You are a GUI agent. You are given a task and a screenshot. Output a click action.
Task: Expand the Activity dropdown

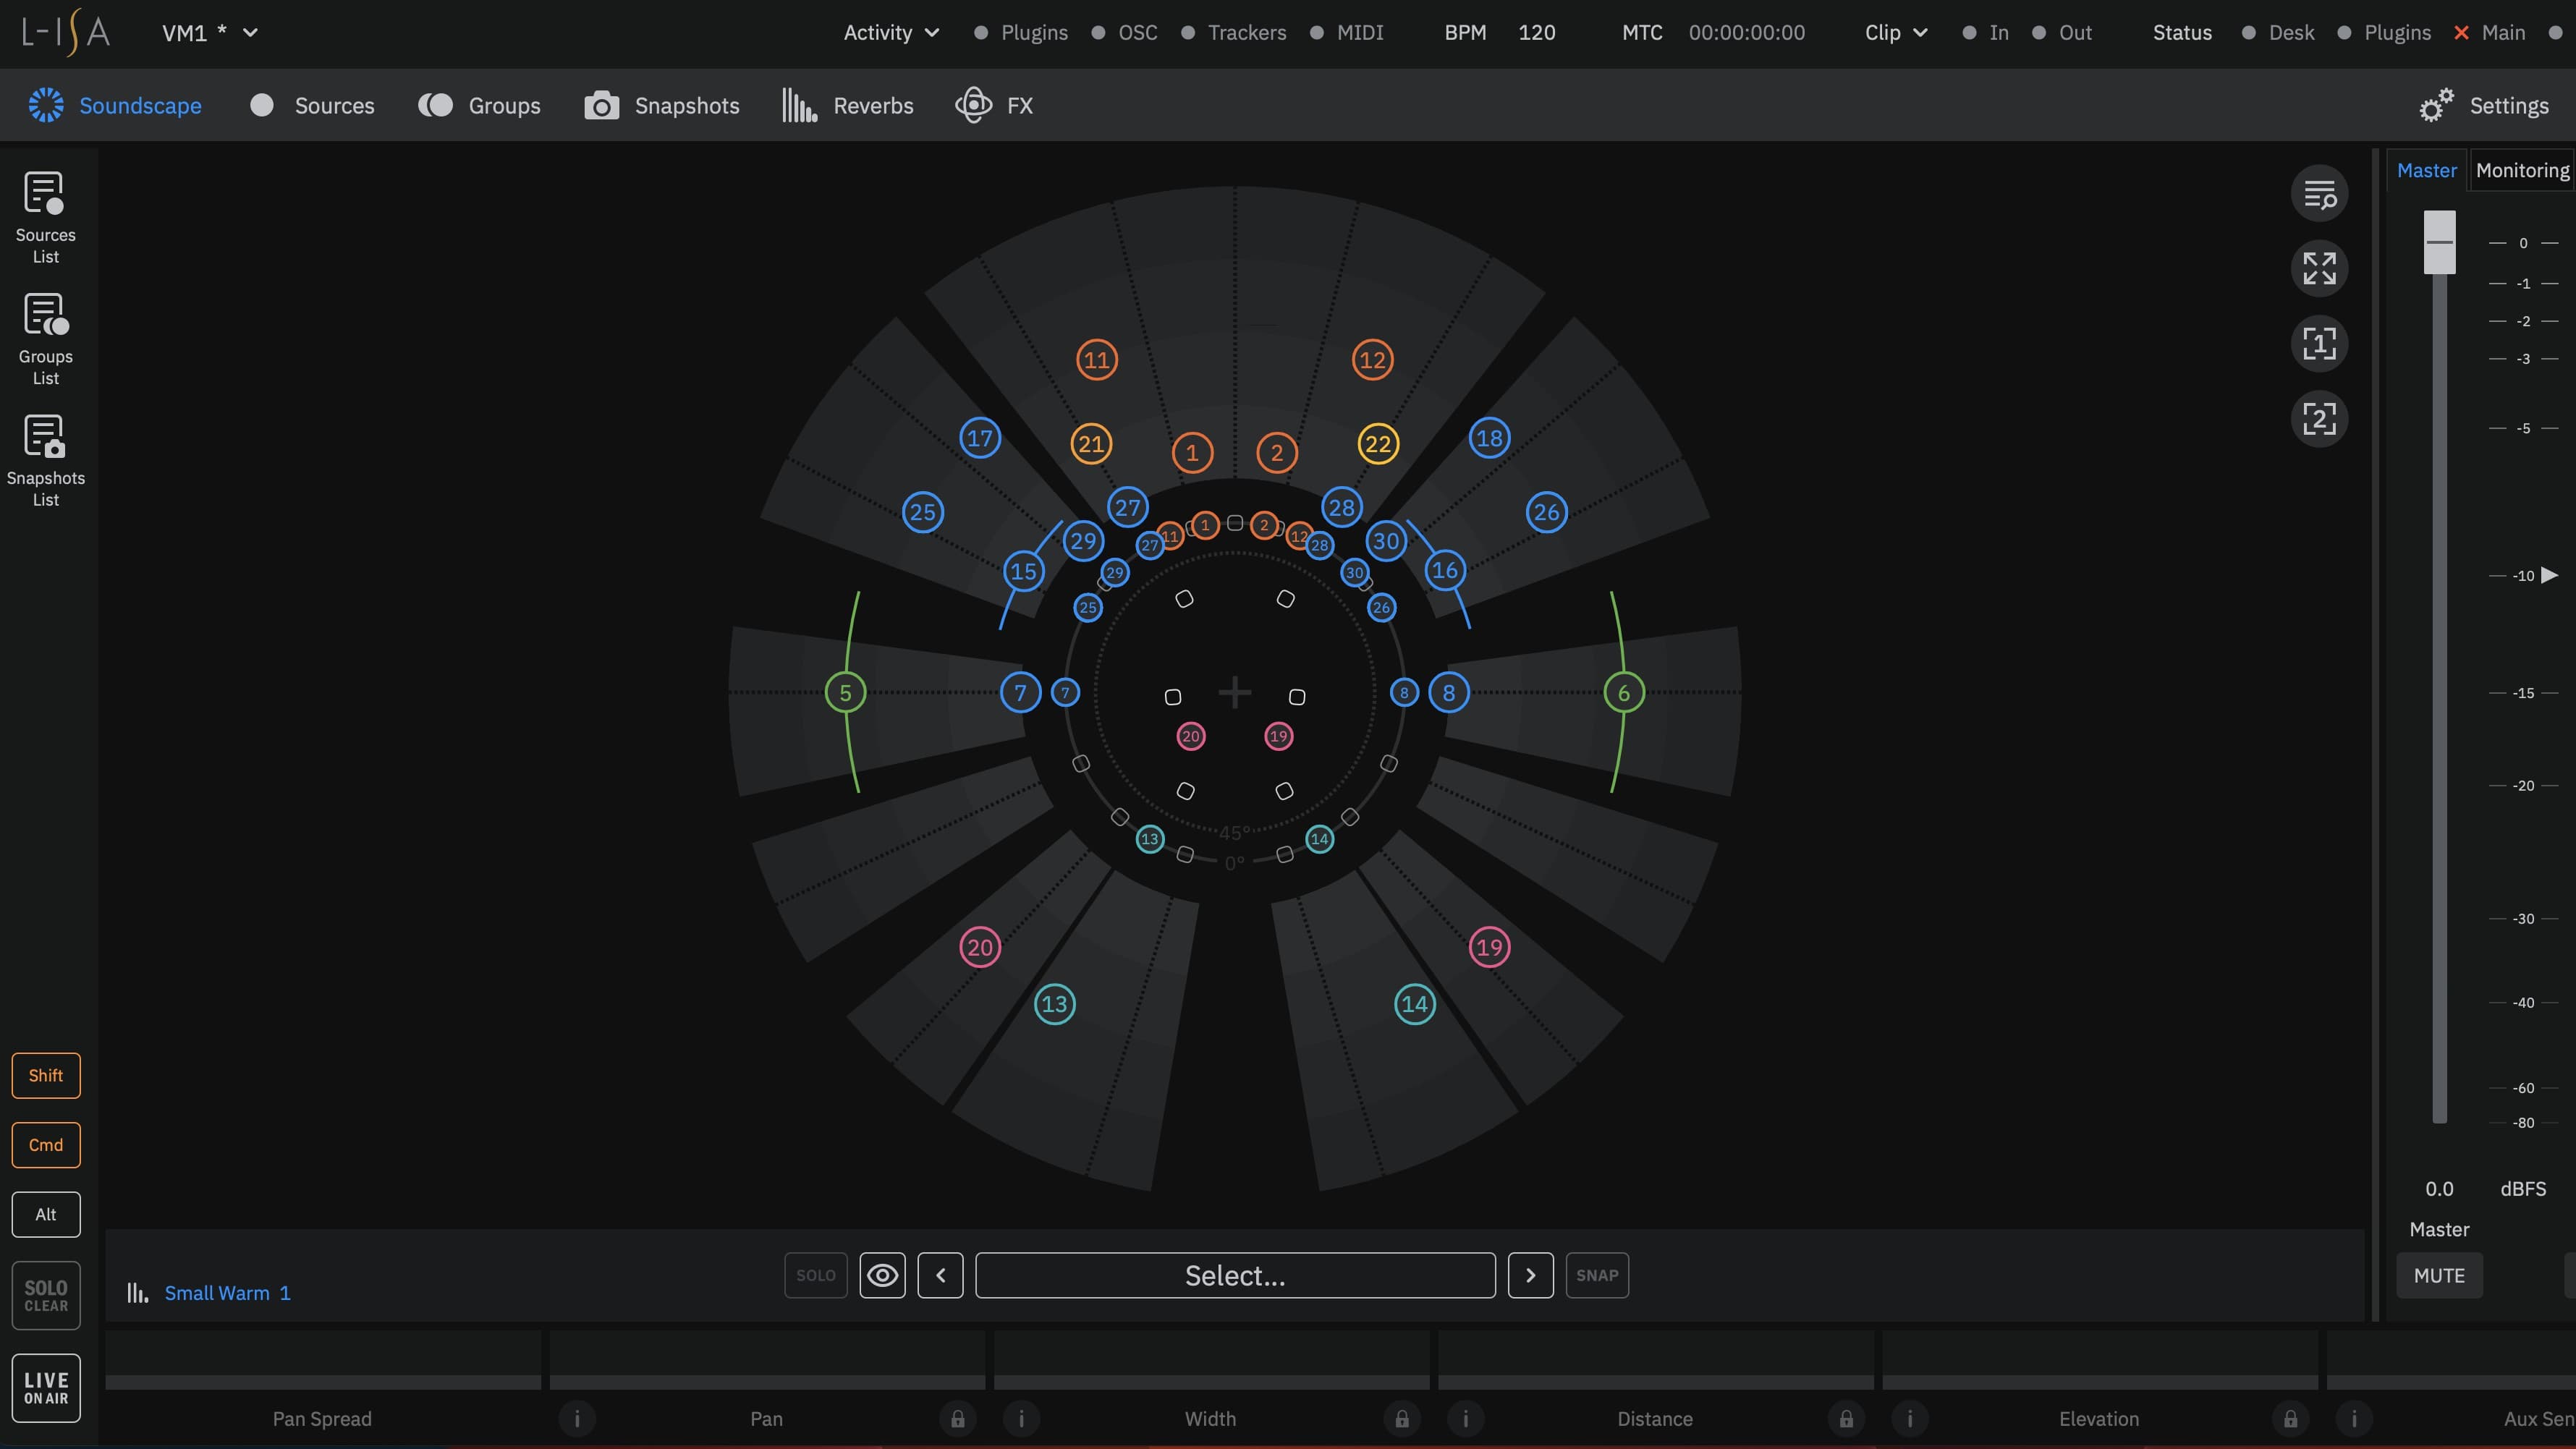(x=891, y=32)
